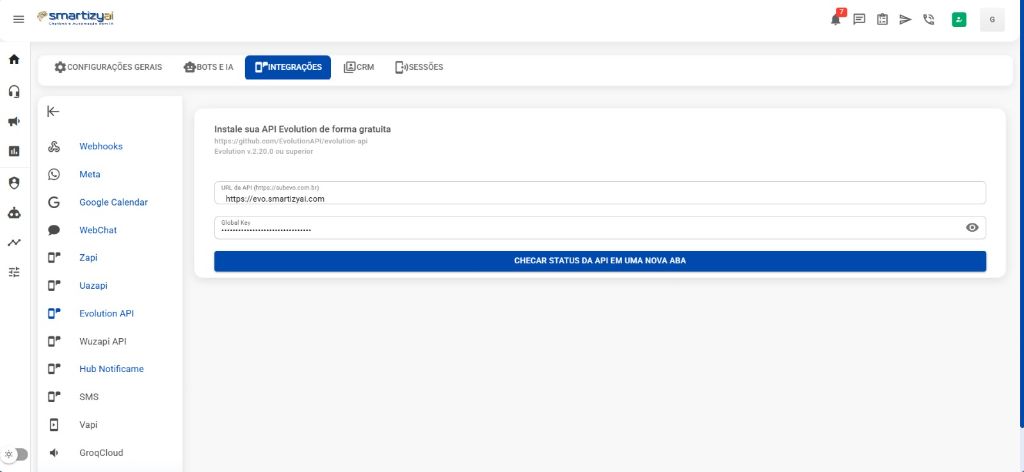Click Checar Status da API button
This screenshot has height=472, width=1024.
tap(600, 261)
